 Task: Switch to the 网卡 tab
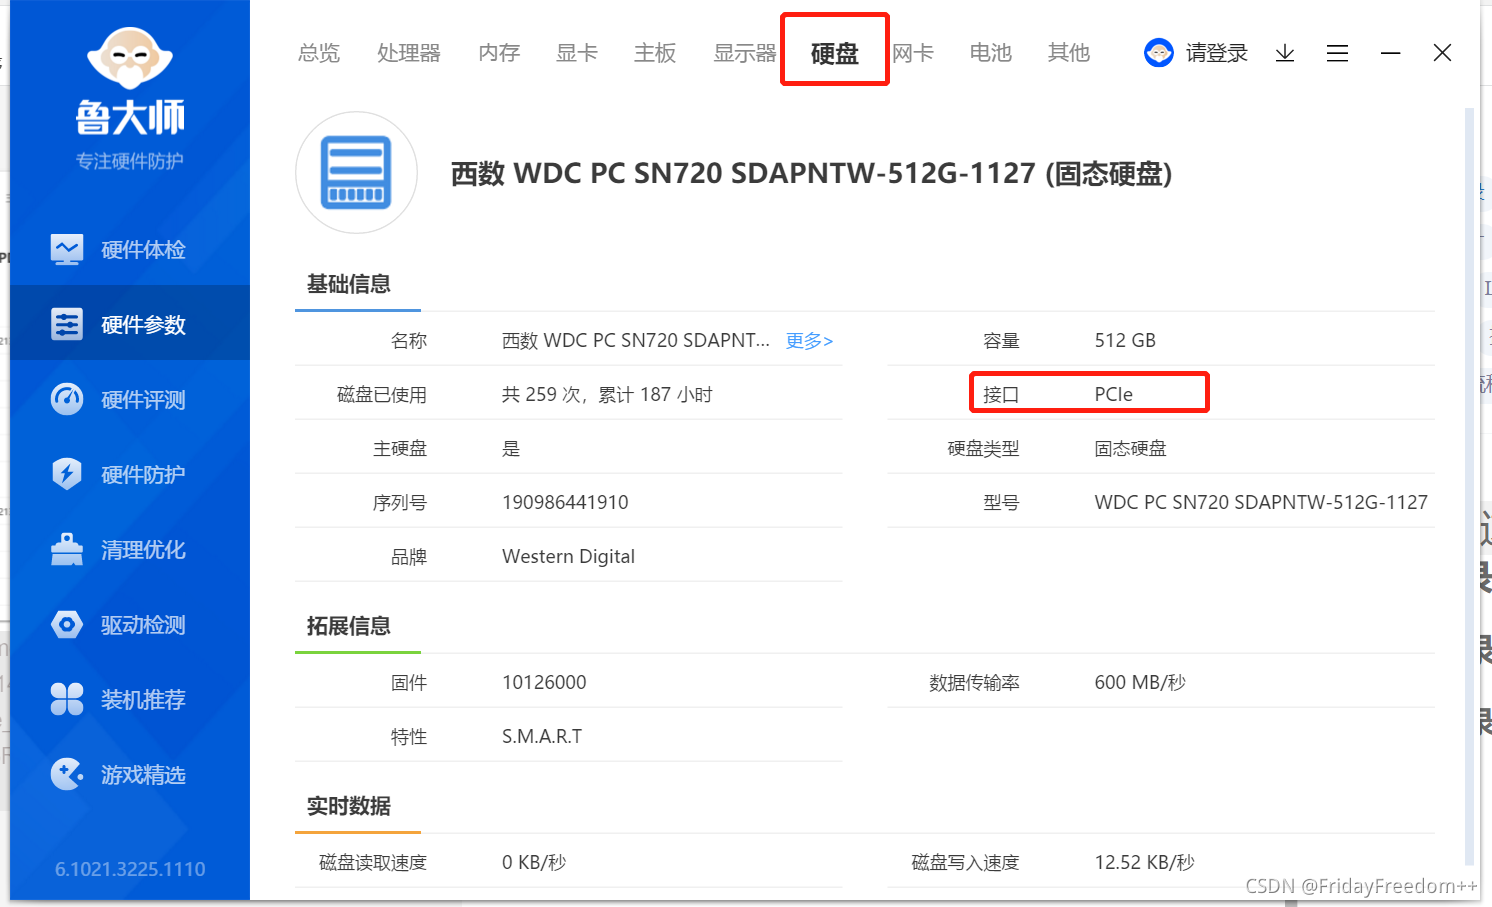(913, 53)
